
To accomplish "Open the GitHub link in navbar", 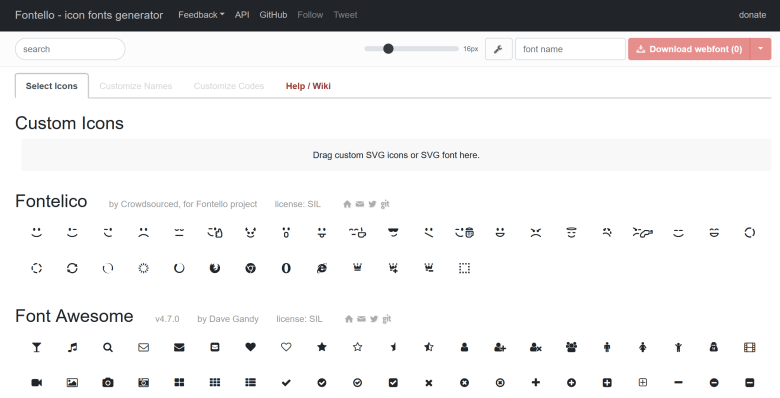I will click(273, 15).
